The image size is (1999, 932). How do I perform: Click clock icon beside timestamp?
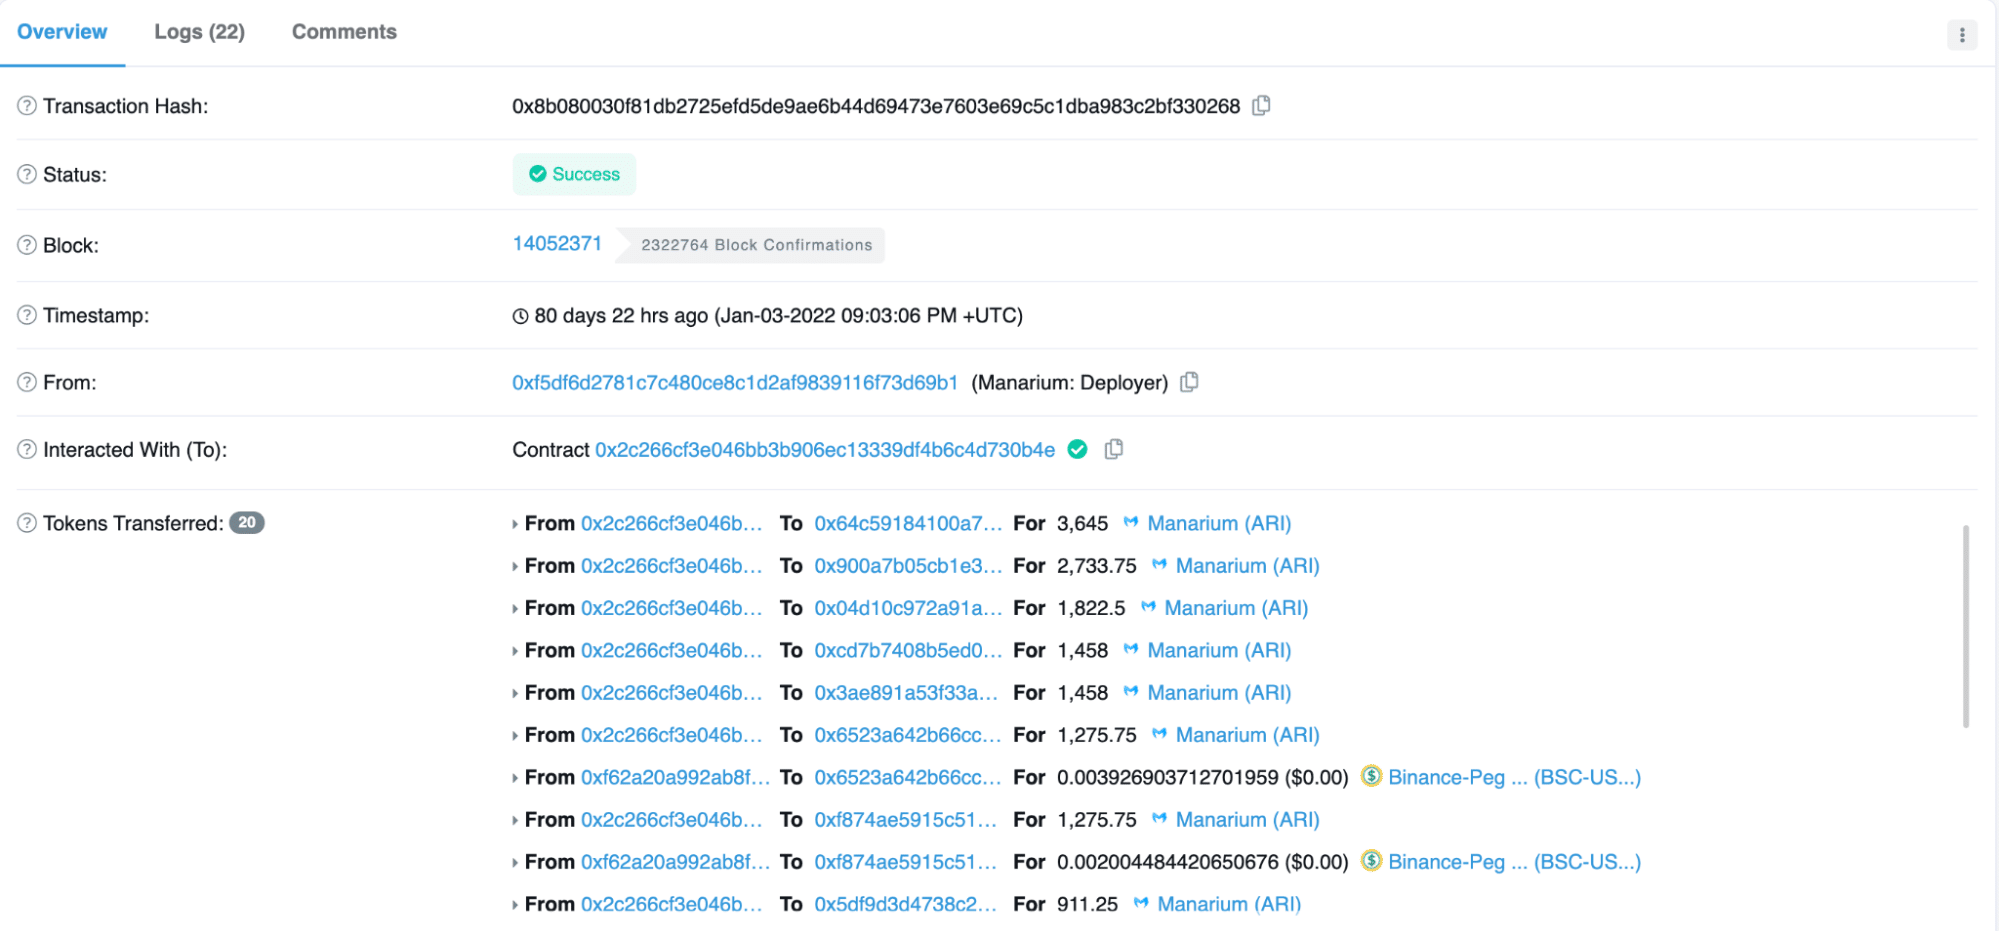click(x=520, y=316)
